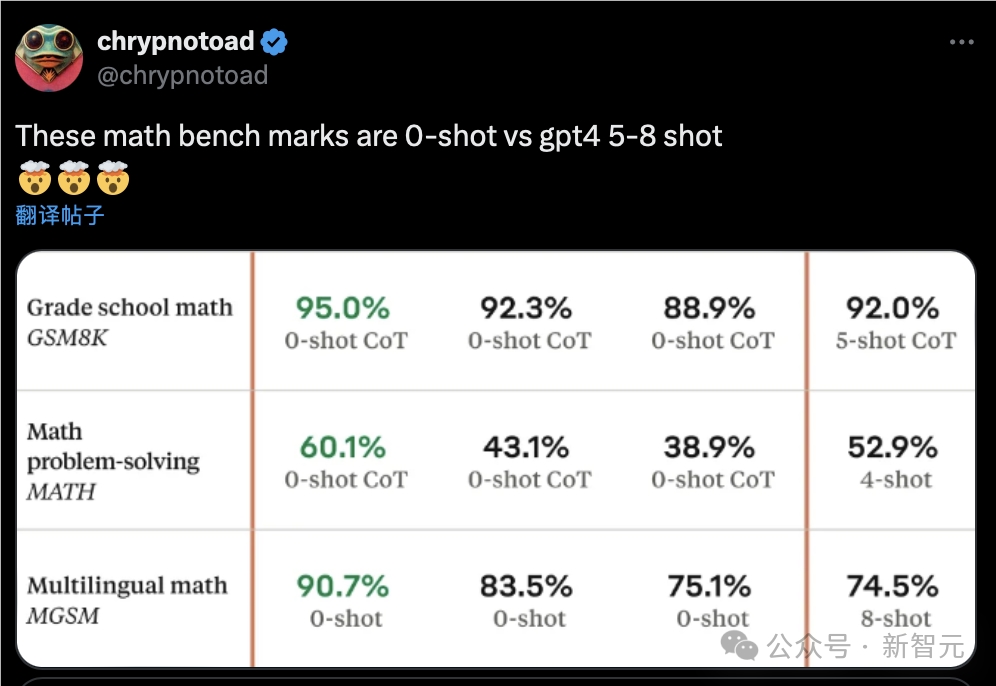Open the three-dot more options menu
The height and width of the screenshot is (686, 996).
962,42
